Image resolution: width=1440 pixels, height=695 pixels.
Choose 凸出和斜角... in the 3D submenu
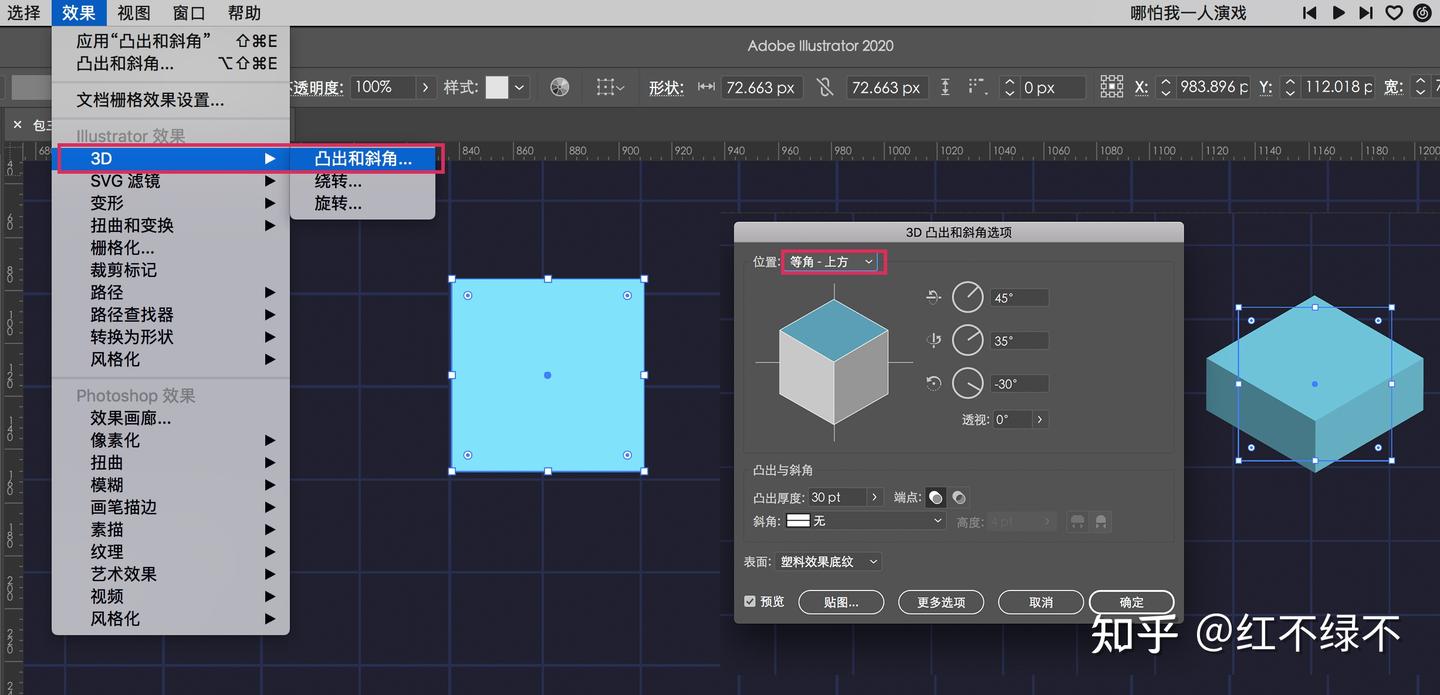[363, 158]
